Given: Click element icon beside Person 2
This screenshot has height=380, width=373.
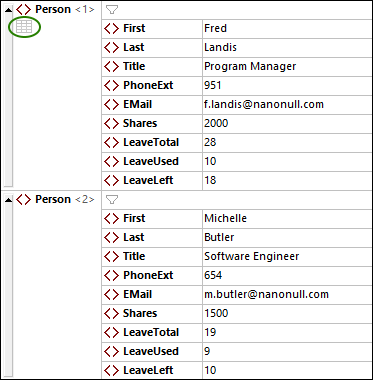Looking at the screenshot, I should [23, 200].
